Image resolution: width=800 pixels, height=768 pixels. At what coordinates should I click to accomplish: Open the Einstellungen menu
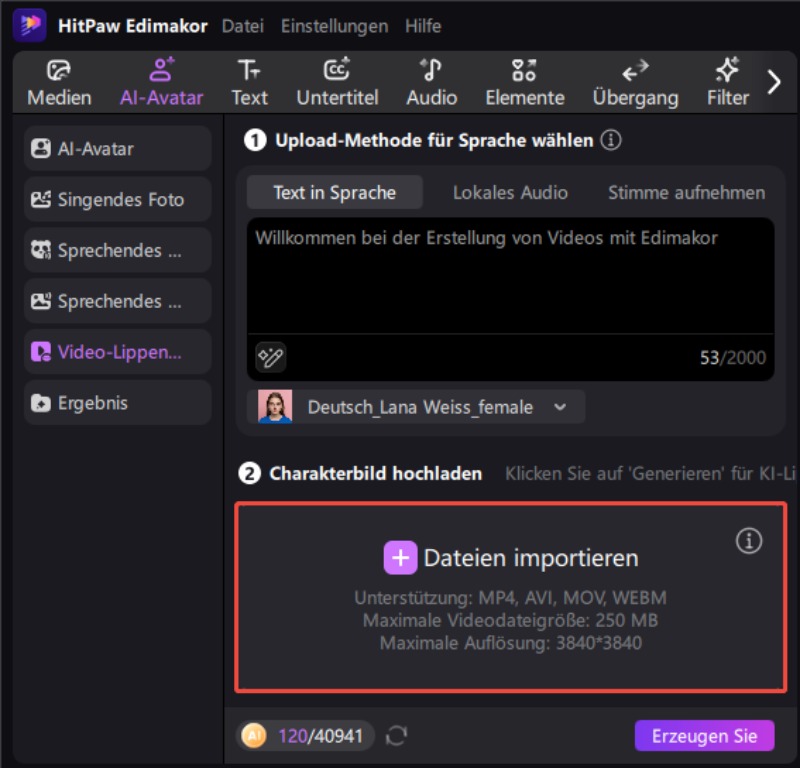pos(334,26)
